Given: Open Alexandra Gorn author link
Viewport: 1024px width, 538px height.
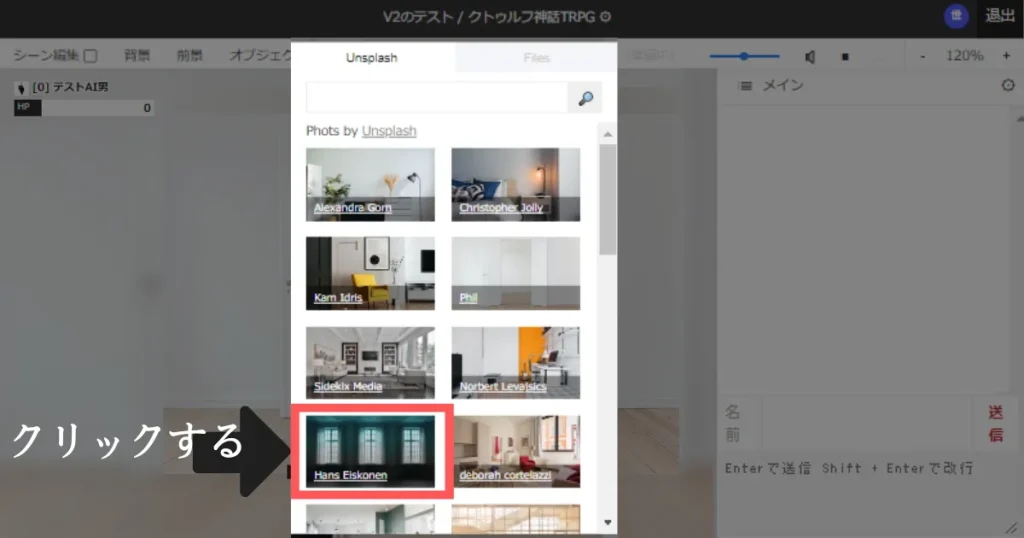Looking at the screenshot, I should pyautogui.click(x=353, y=208).
